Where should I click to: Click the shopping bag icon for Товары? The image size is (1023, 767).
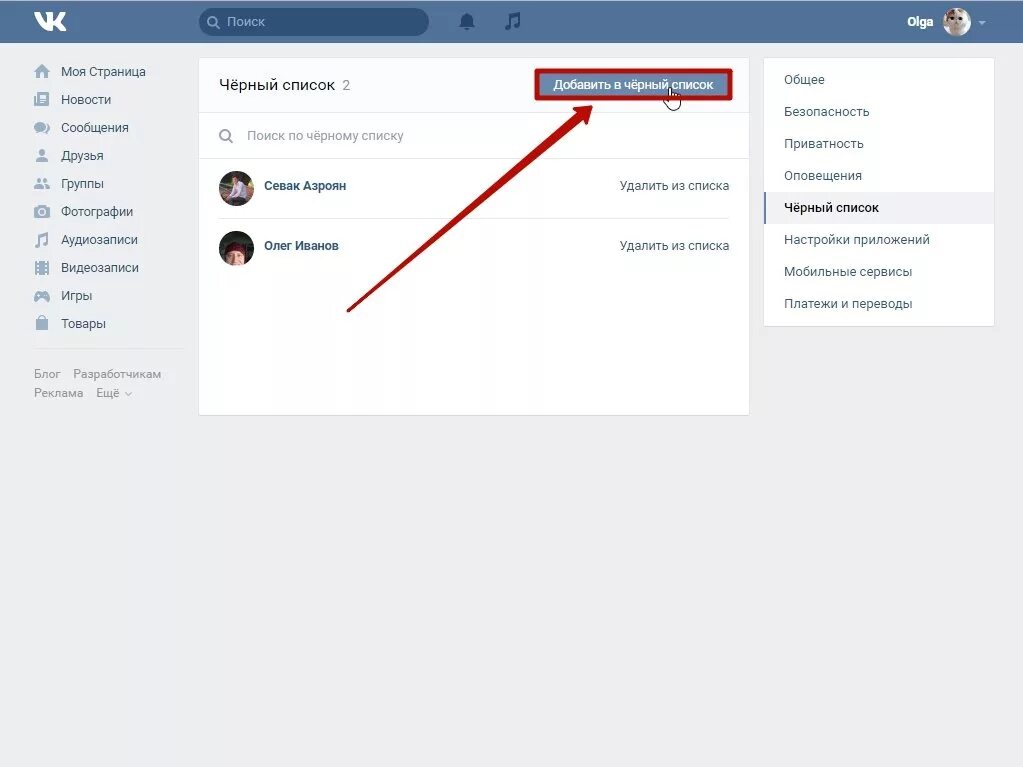coord(42,323)
